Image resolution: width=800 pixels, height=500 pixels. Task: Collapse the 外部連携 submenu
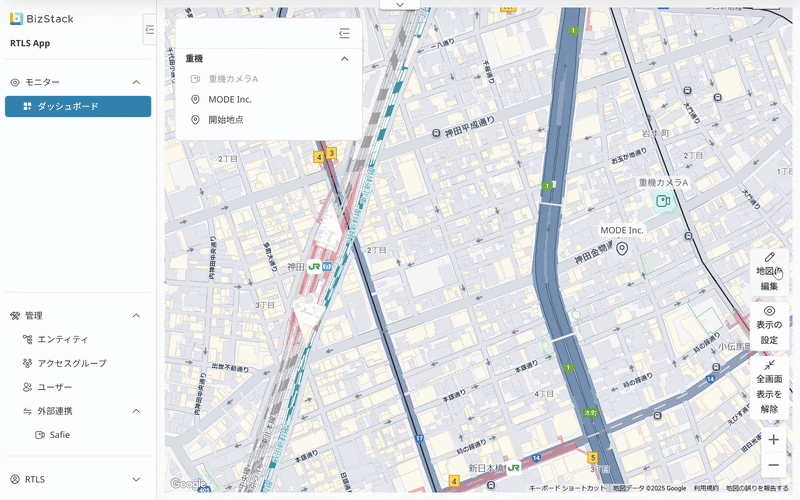pyautogui.click(x=136, y=411)
